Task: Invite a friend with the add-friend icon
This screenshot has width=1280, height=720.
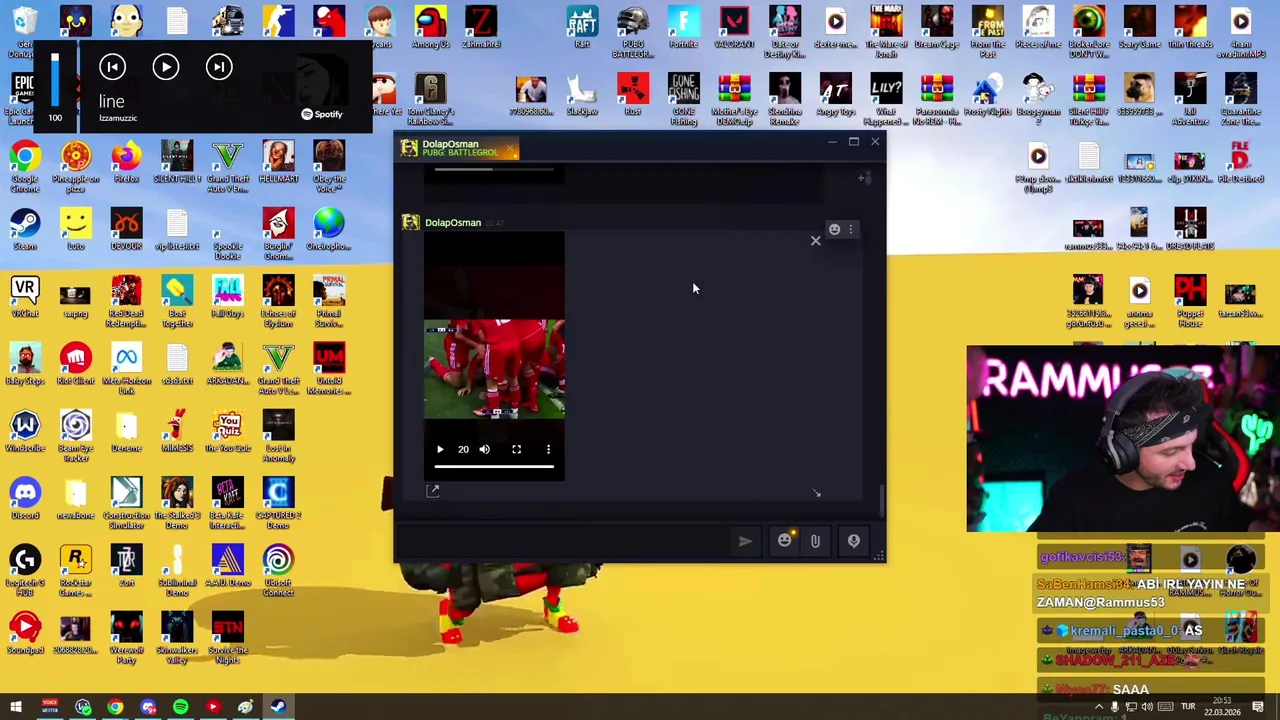Action: tap(865, 178)
